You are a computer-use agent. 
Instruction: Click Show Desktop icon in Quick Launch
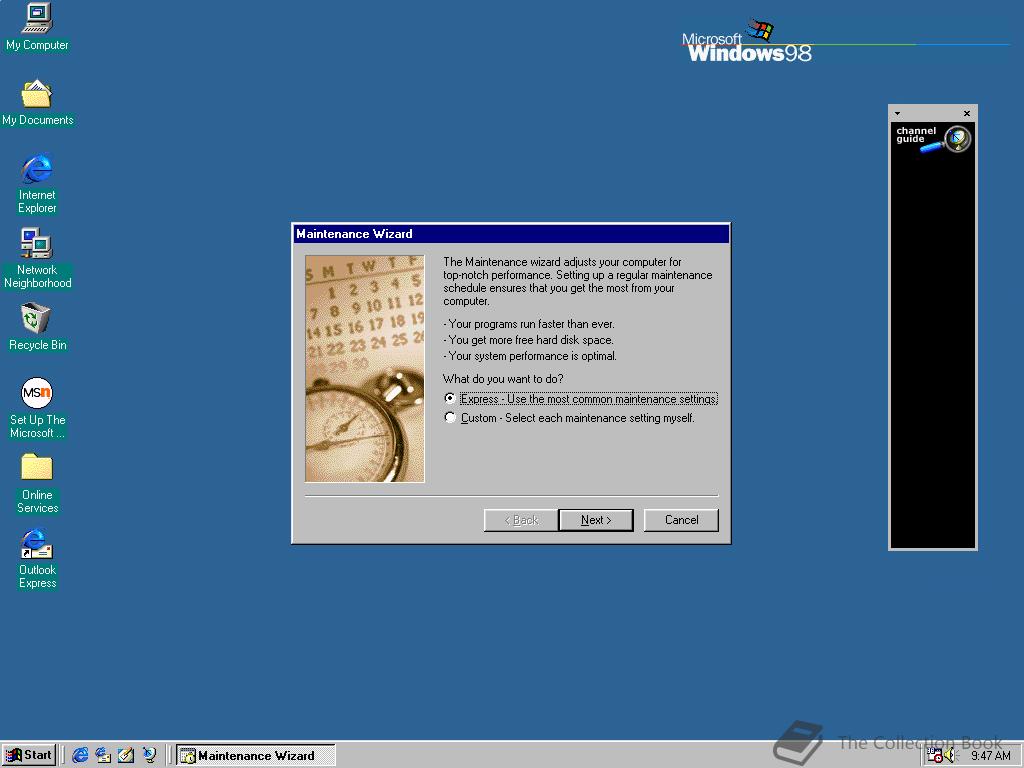[126, 755]
